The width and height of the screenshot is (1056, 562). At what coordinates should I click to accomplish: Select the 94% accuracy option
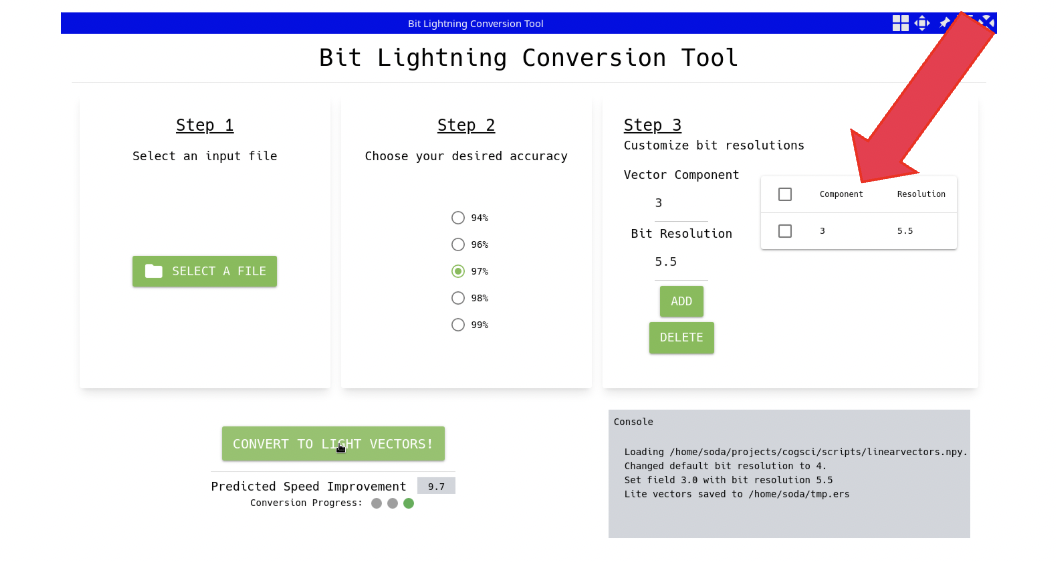click(458, 218)
